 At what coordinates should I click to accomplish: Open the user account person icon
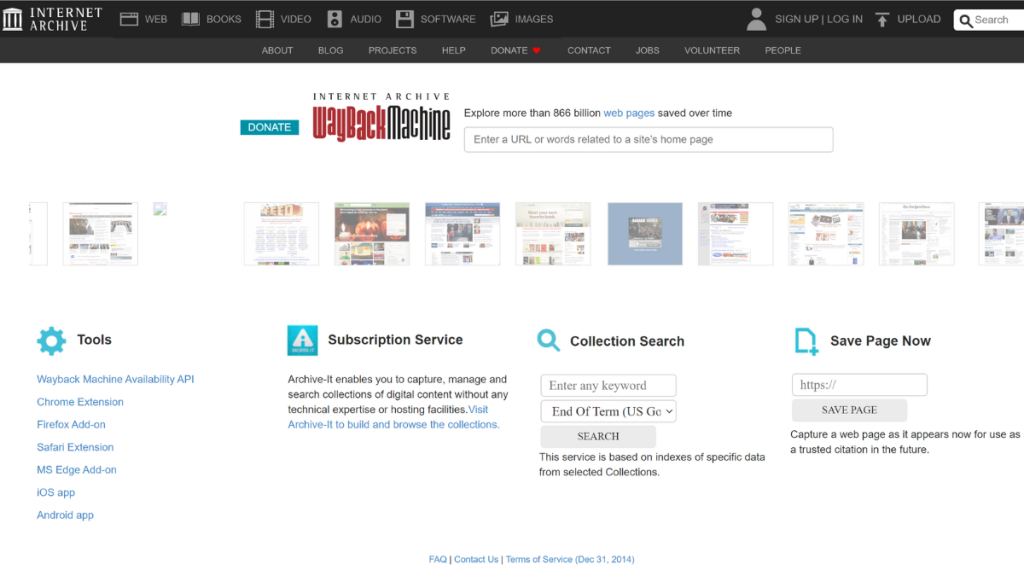click(x=756, y=18)
